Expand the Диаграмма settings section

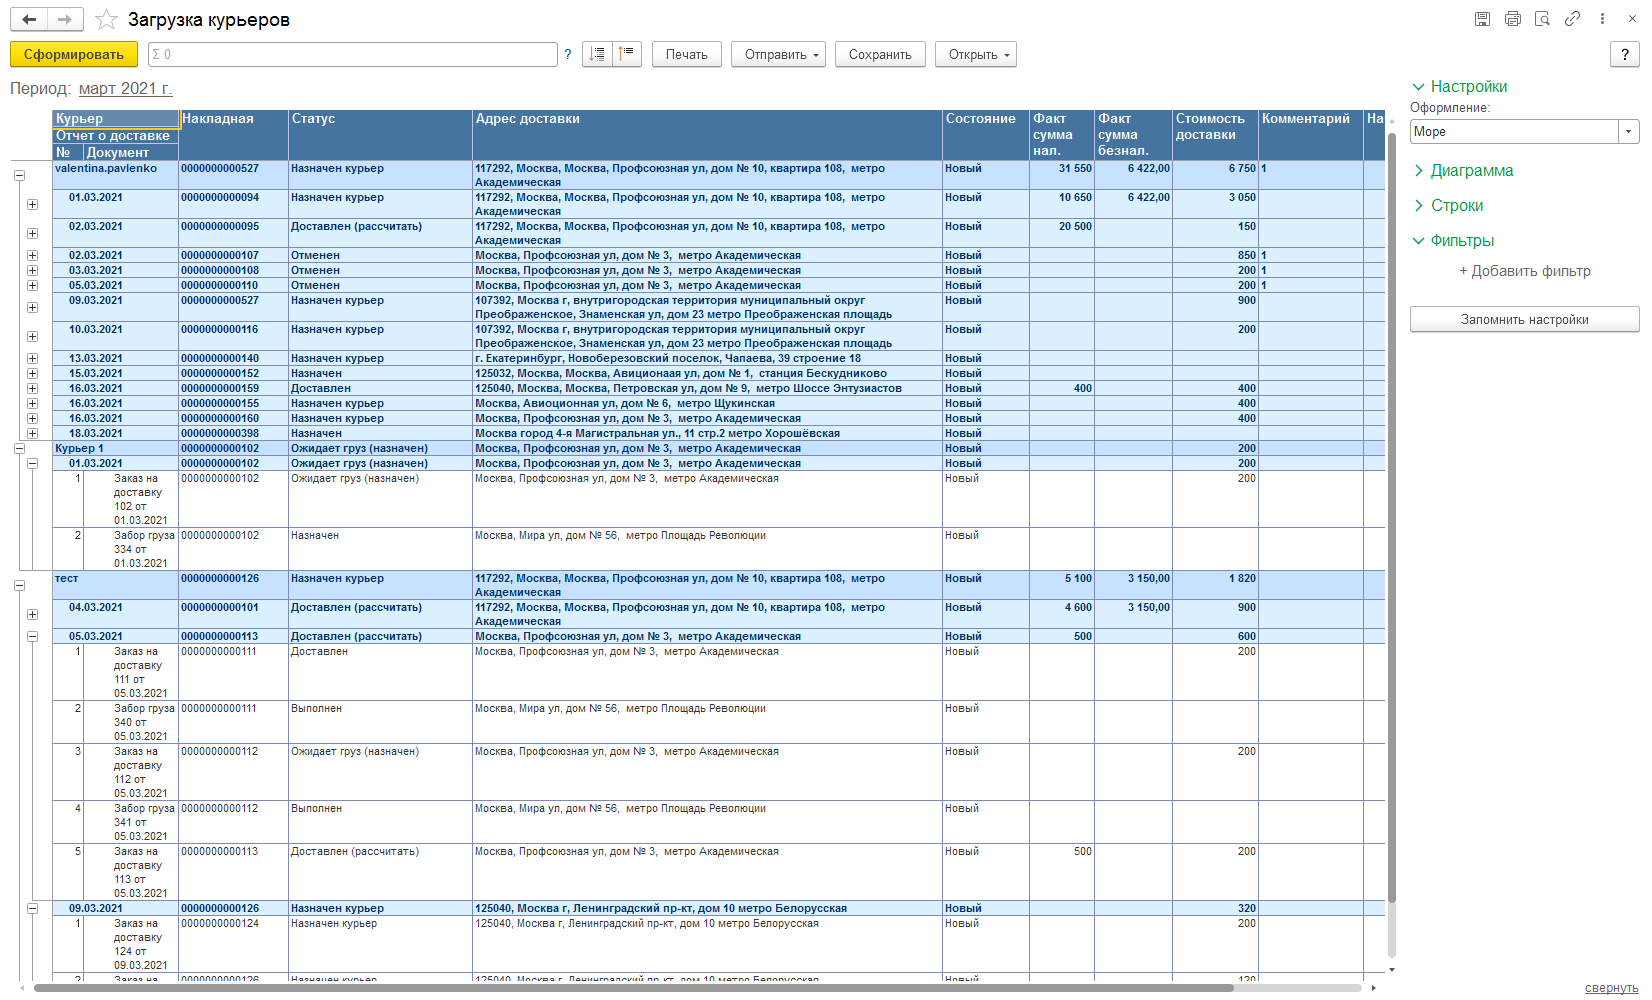1471,171
